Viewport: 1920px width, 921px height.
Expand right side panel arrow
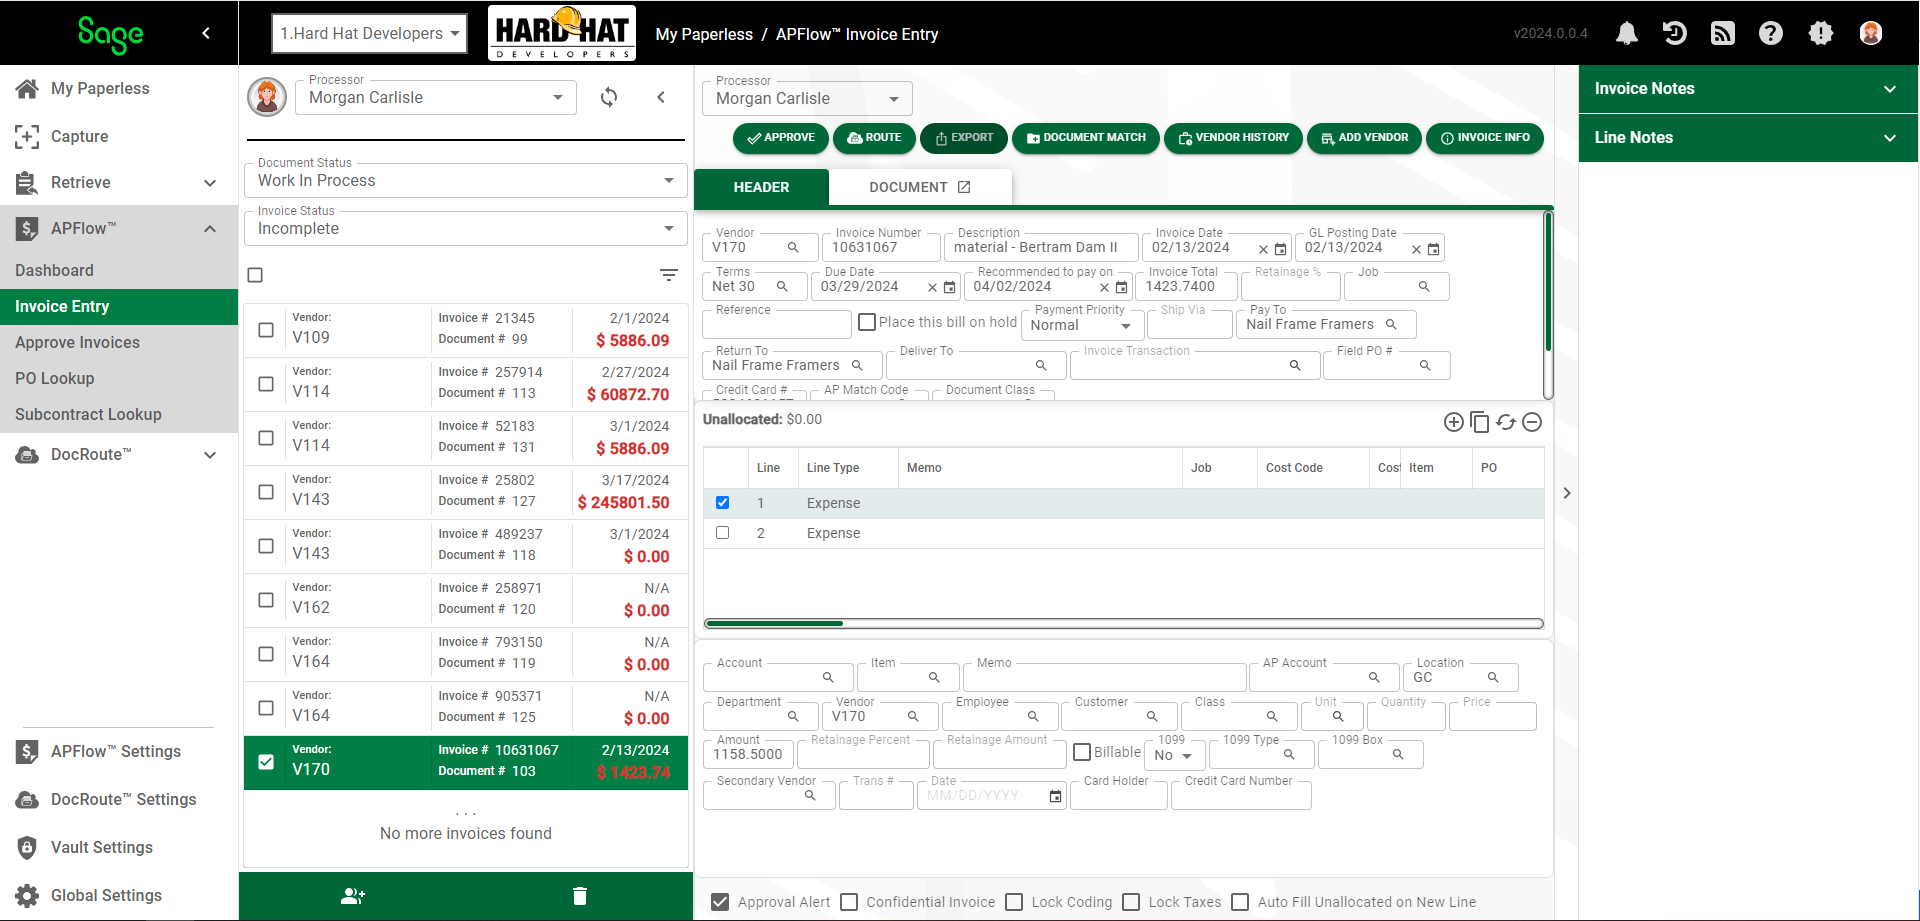point(1567,493)
